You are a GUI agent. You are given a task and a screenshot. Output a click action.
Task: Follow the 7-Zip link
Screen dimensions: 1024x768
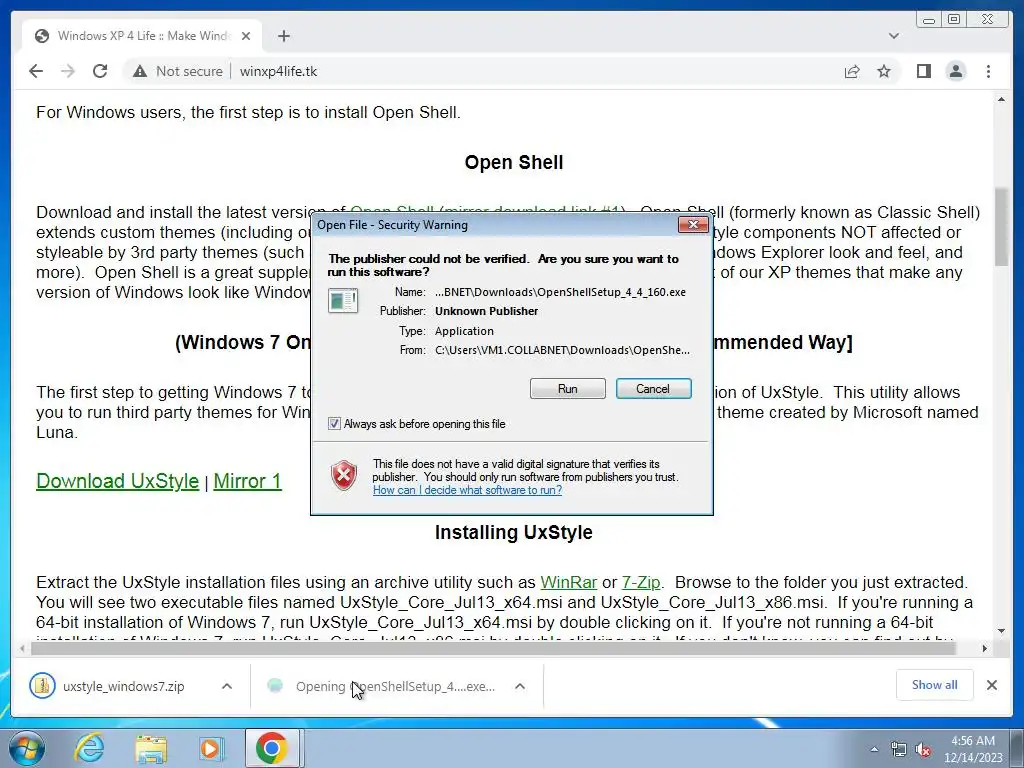pyautogui.click(x=641, y=582)
